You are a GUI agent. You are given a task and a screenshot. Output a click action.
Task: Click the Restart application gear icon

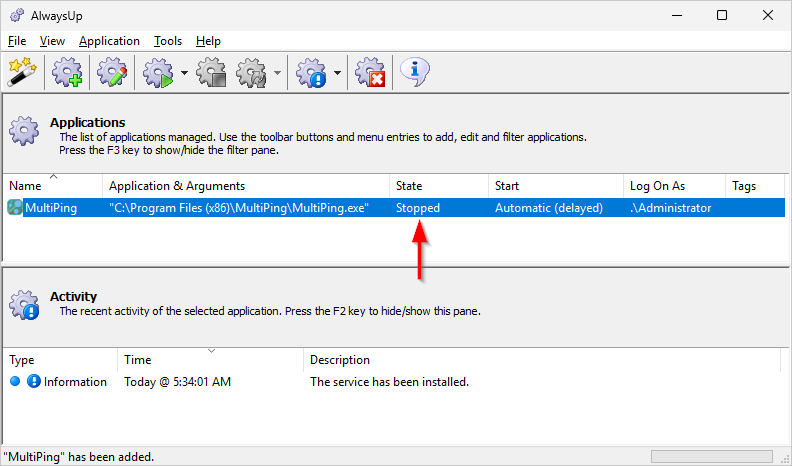click(x=252, y=73)
